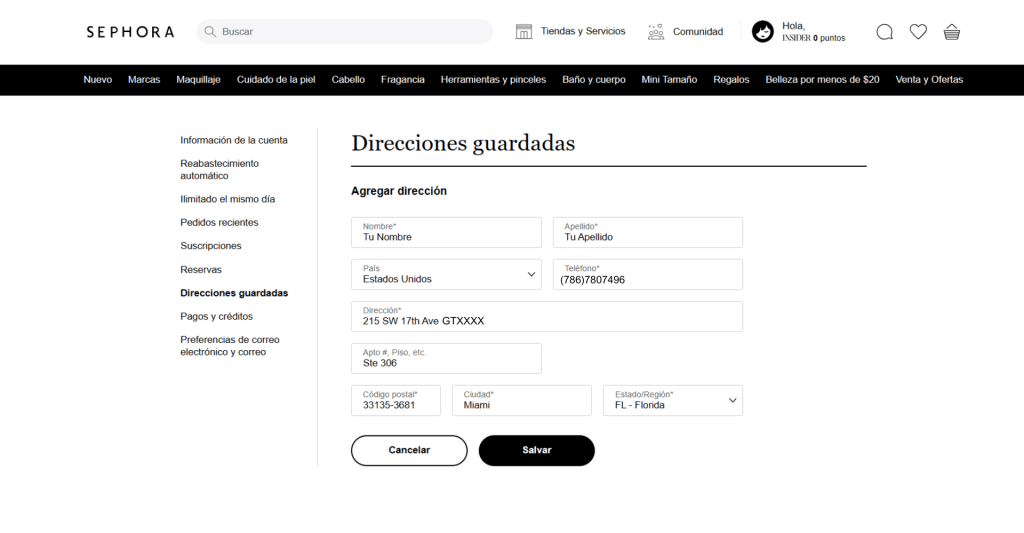The image size is (1024, 533).
Task: Open Reservas link
Action: coord(200,269)
